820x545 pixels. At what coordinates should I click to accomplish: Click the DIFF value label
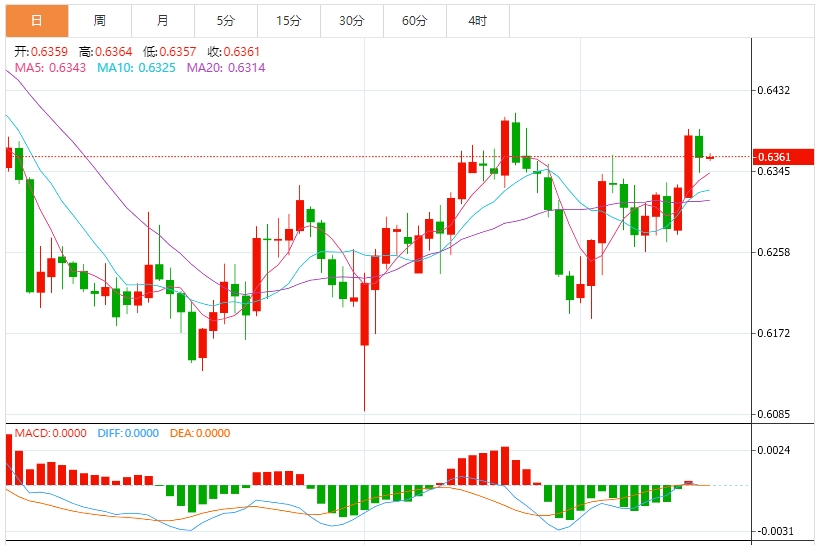128,433
